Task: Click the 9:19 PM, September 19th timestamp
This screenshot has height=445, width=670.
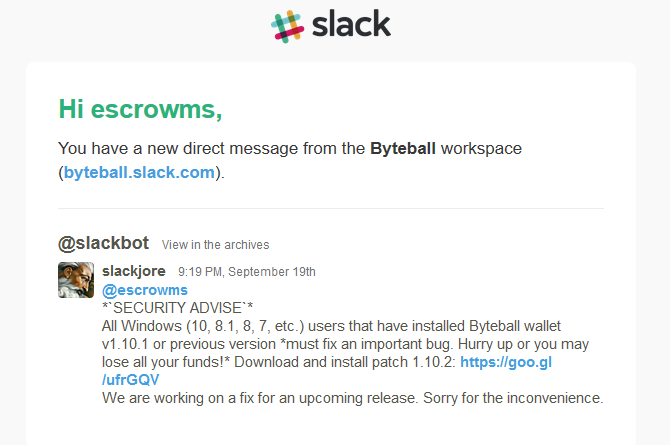Action: pyautogui.click(x=247, y=272)
